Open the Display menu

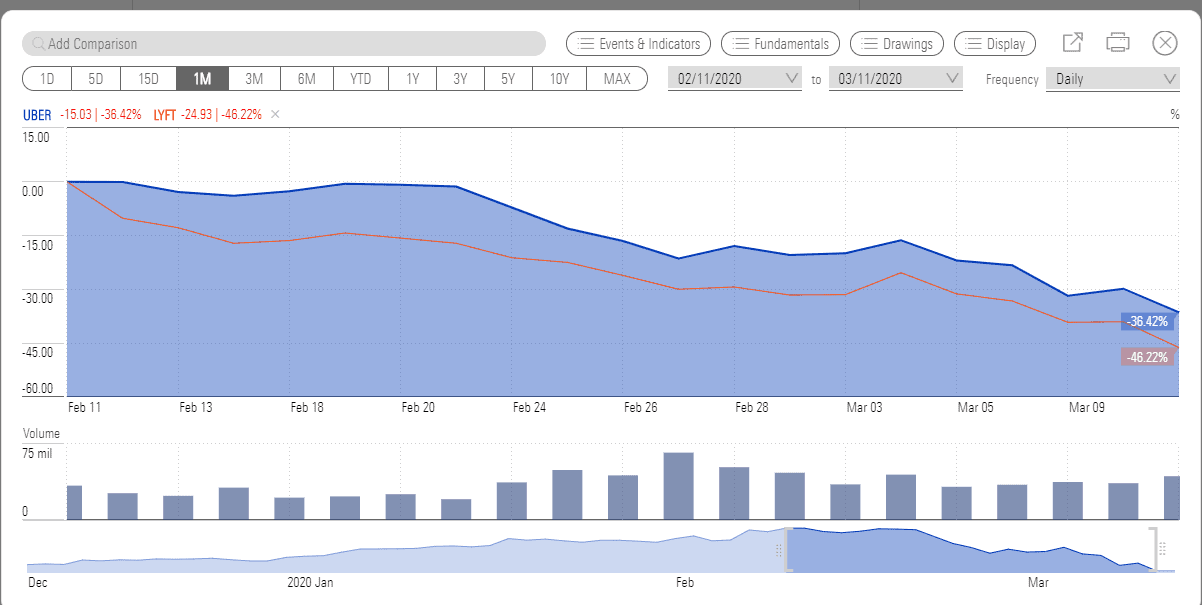[x=995, y=44]
